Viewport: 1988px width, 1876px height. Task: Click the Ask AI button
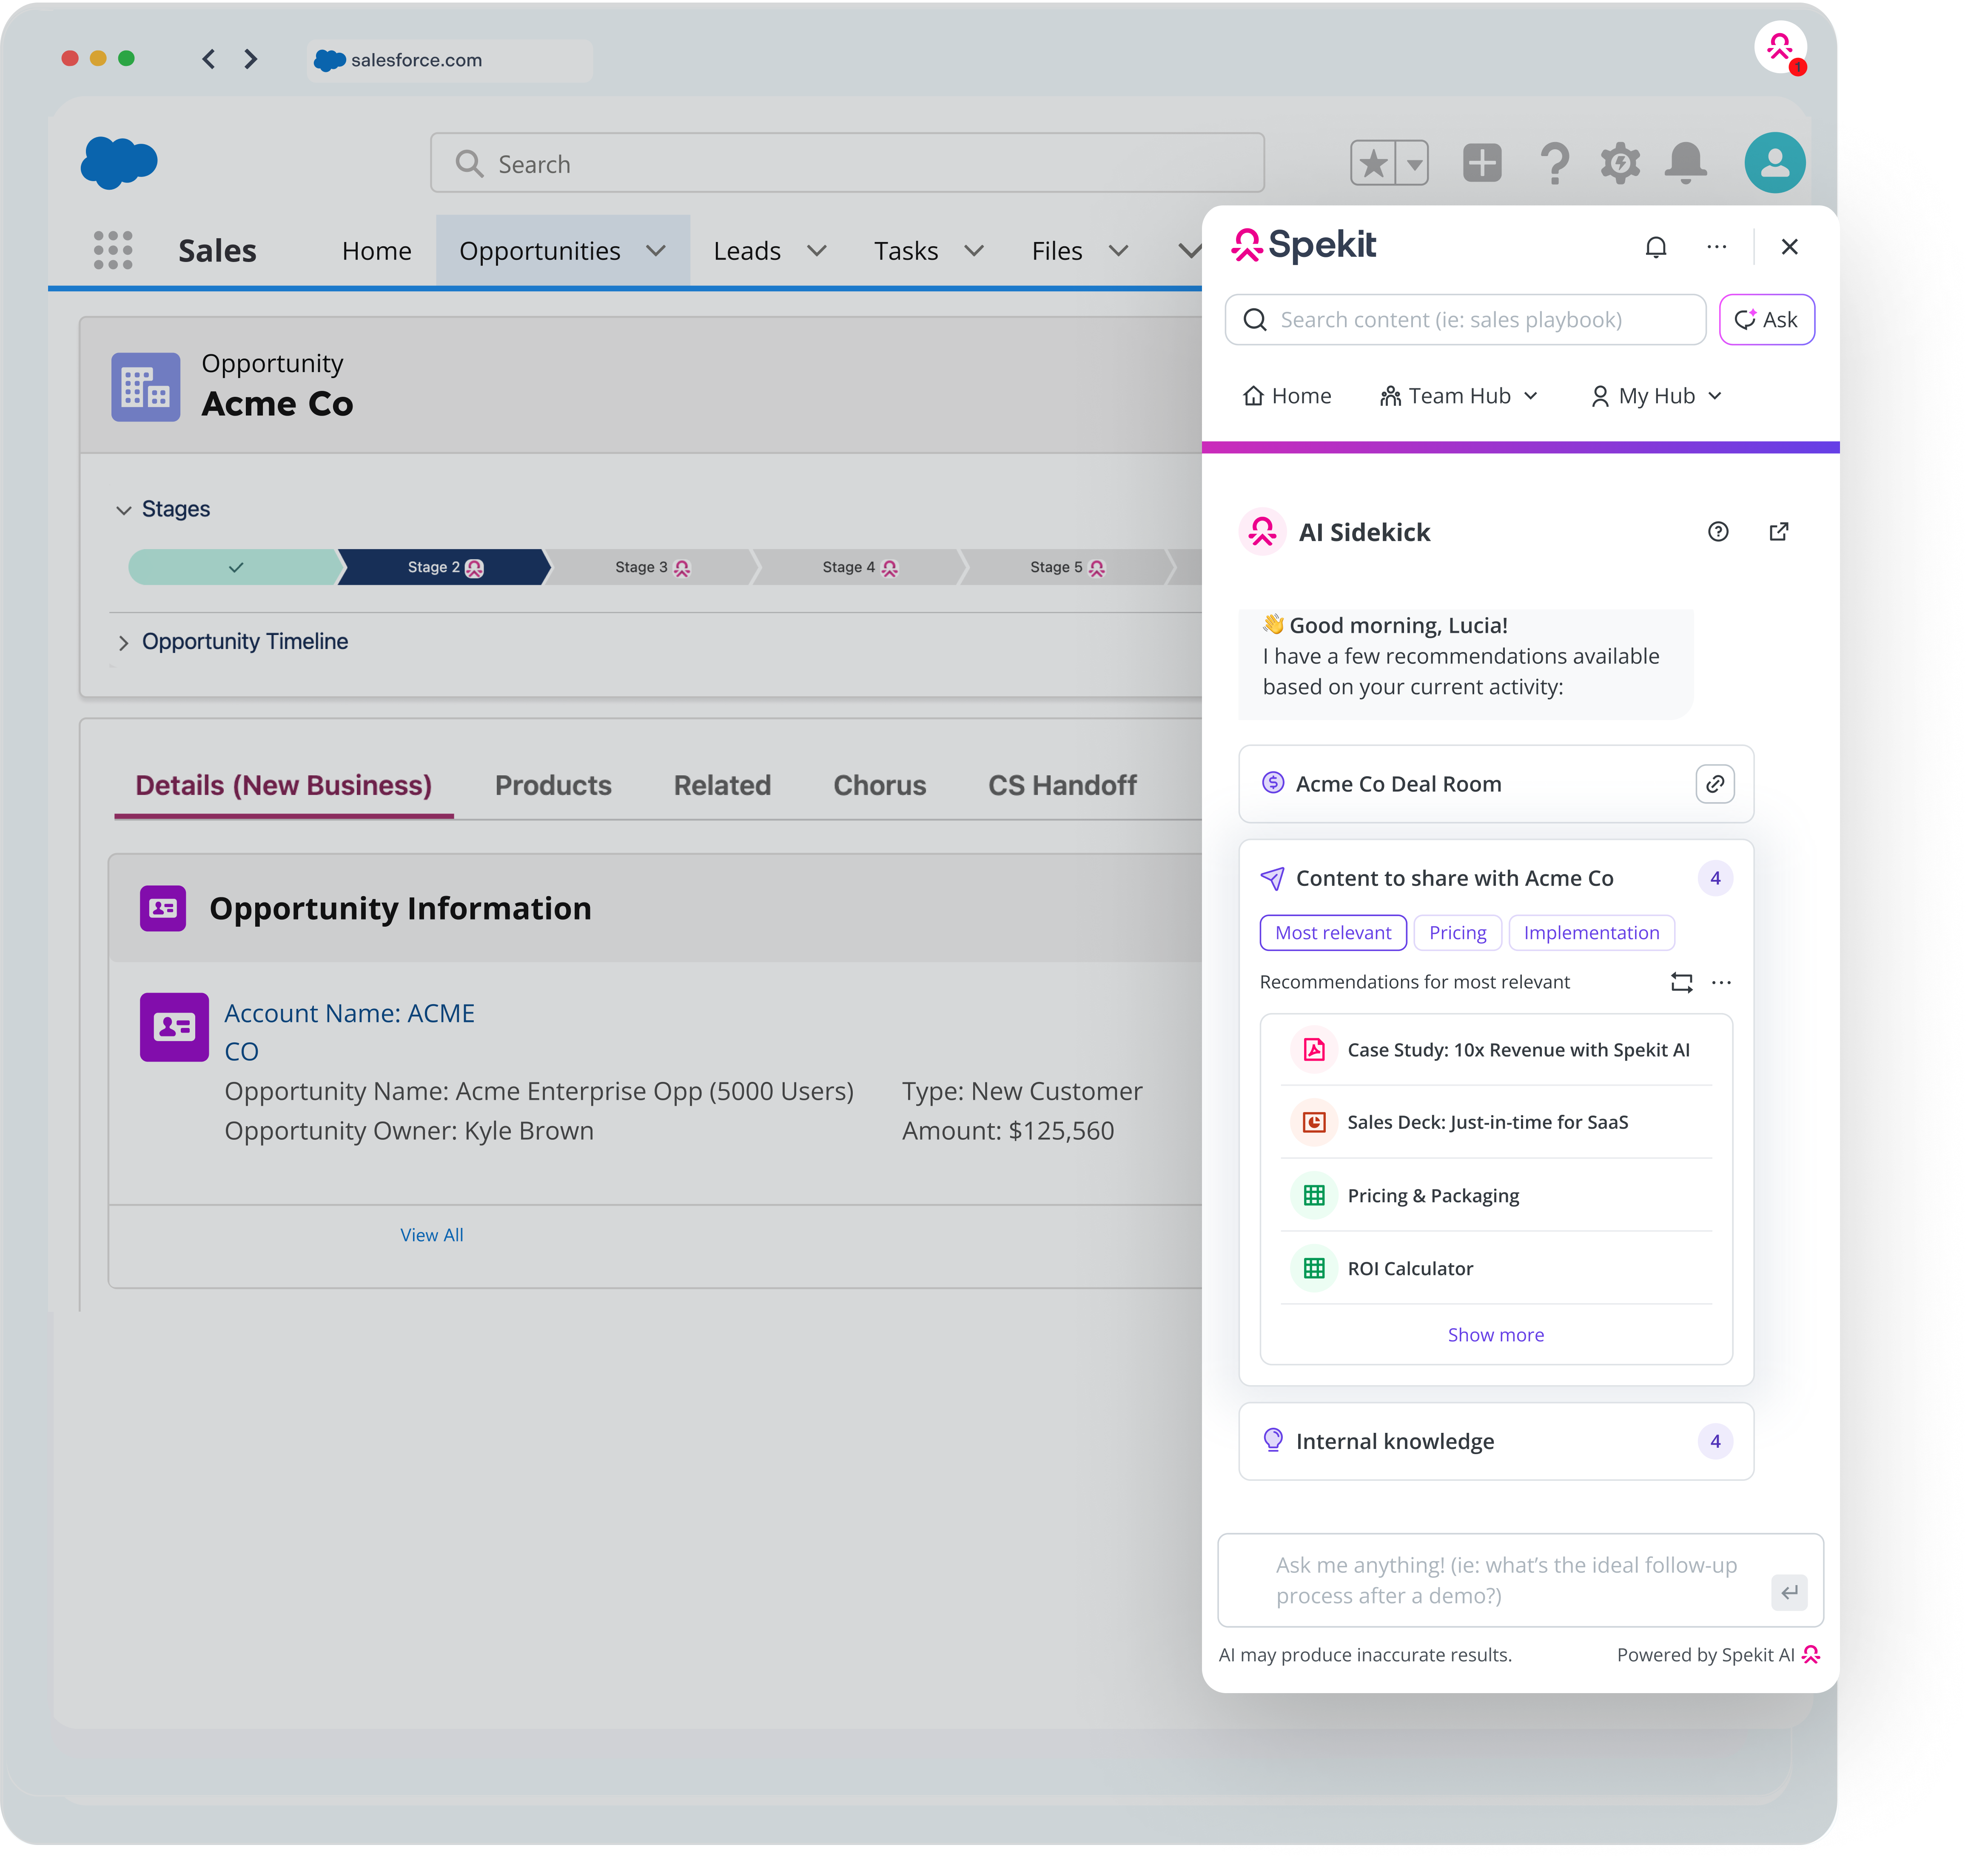pos(1767,320)
